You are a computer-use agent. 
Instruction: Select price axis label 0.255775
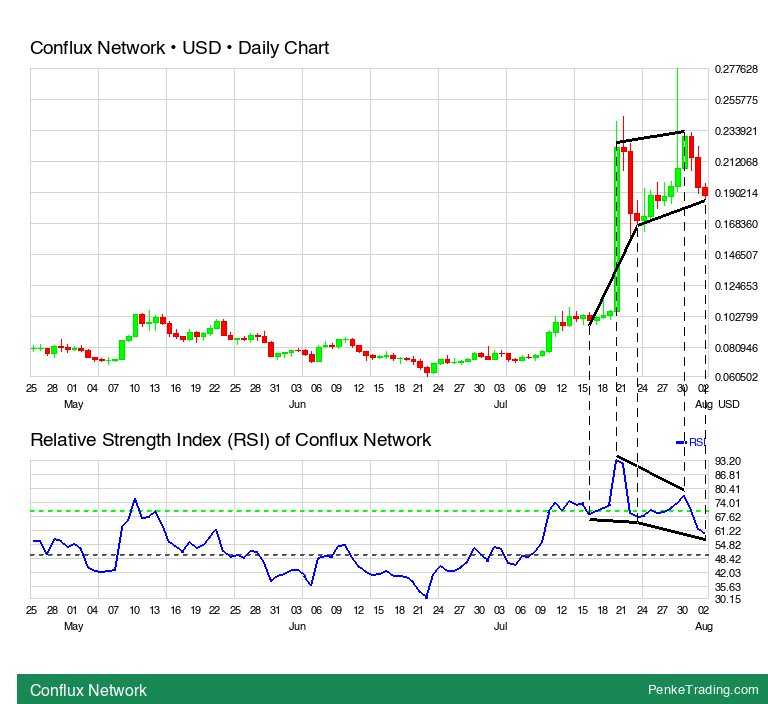(x=736, y=100)
